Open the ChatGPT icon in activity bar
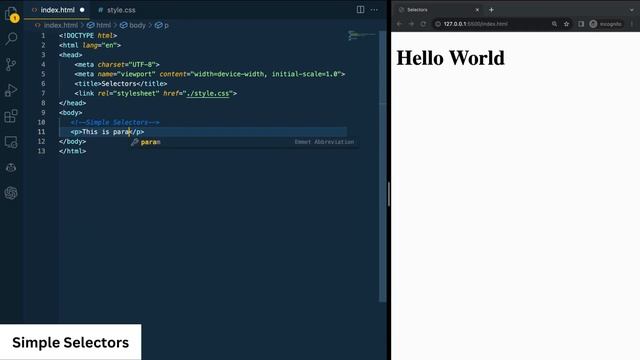 [11, 193]
